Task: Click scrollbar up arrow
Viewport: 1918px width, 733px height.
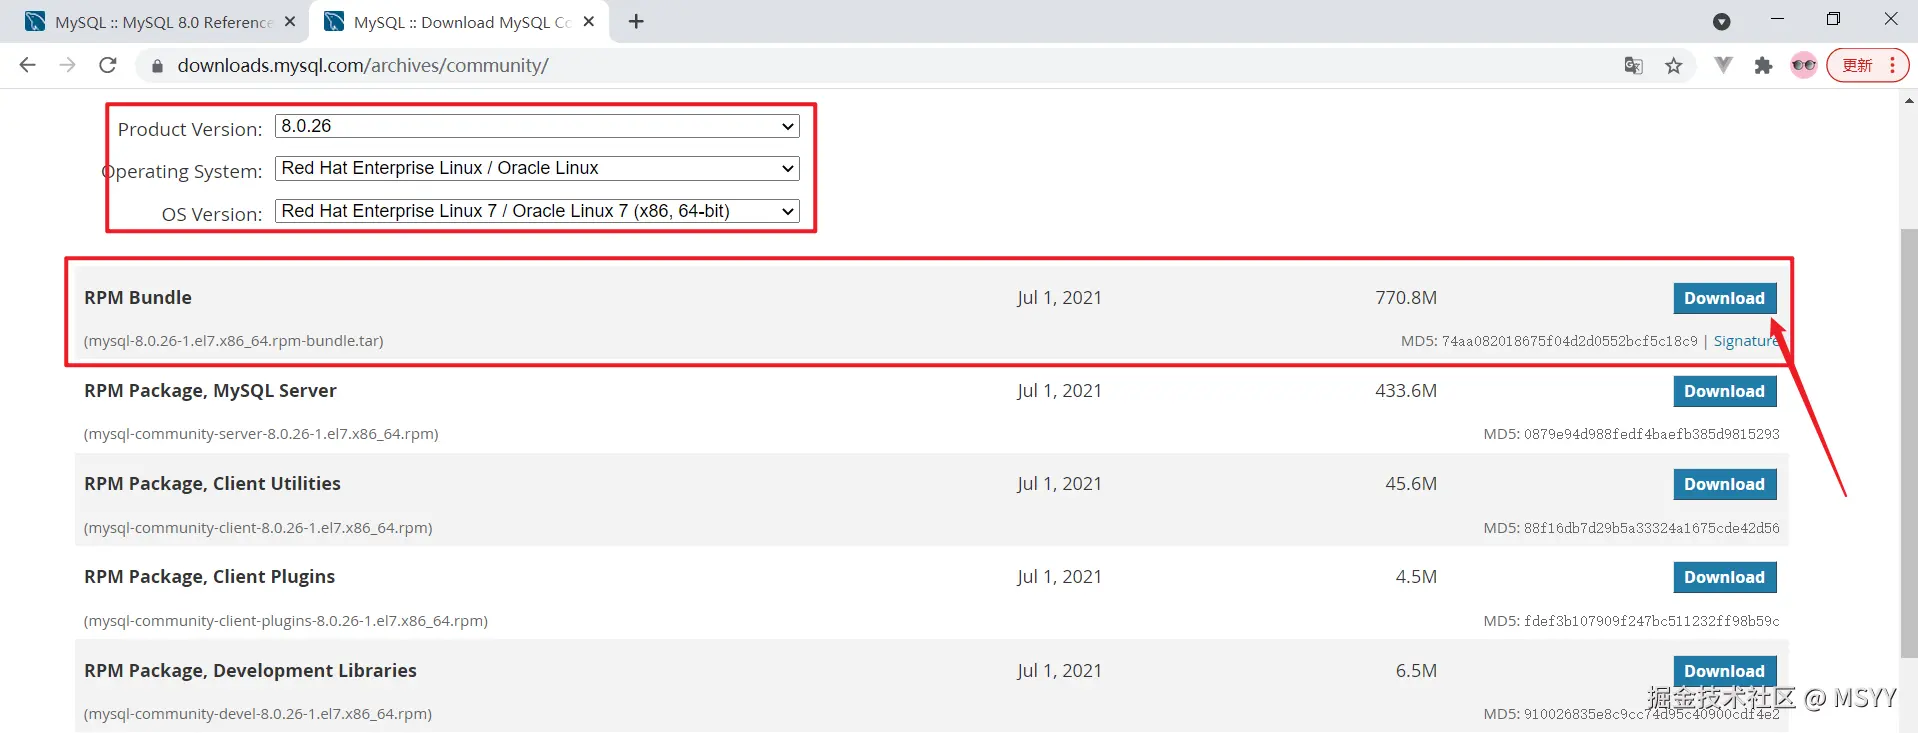Action: click(1909, 100)
